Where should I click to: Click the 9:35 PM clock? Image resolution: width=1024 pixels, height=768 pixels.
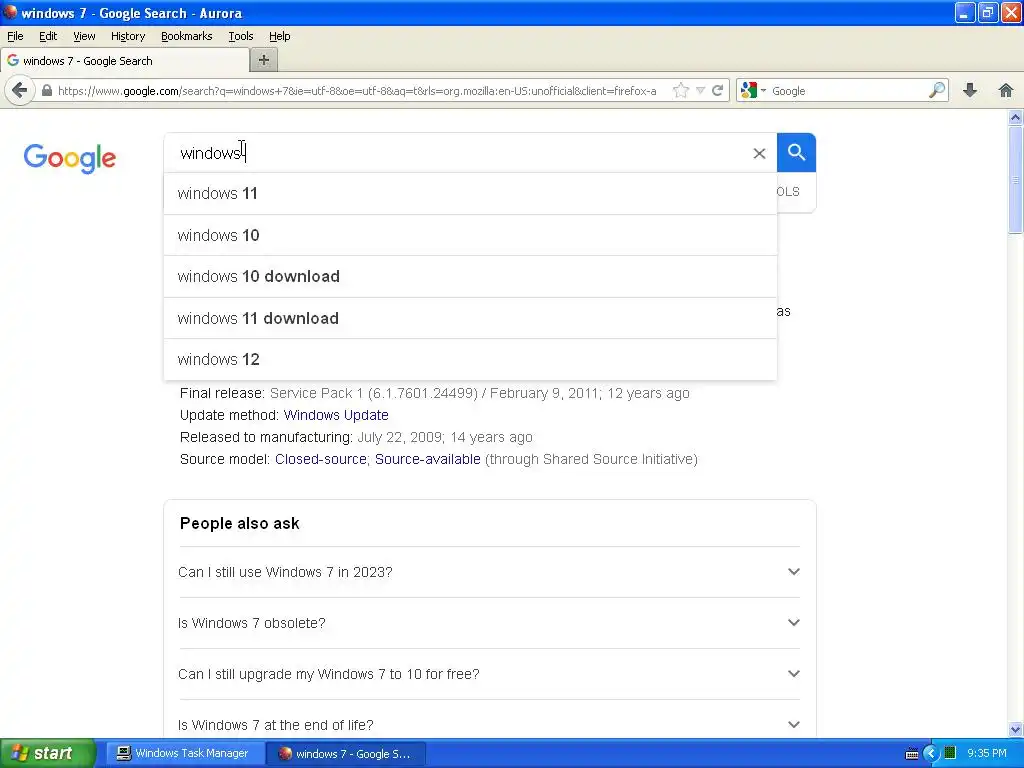tap(987, 753)
